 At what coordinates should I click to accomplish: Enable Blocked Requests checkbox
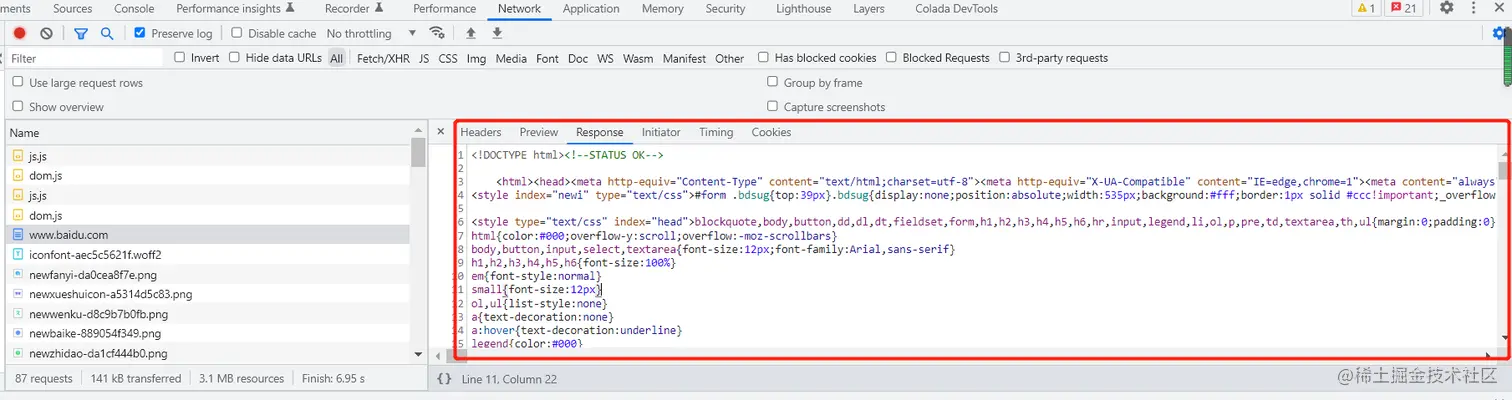pyautogui.click(x=892, y=58)
